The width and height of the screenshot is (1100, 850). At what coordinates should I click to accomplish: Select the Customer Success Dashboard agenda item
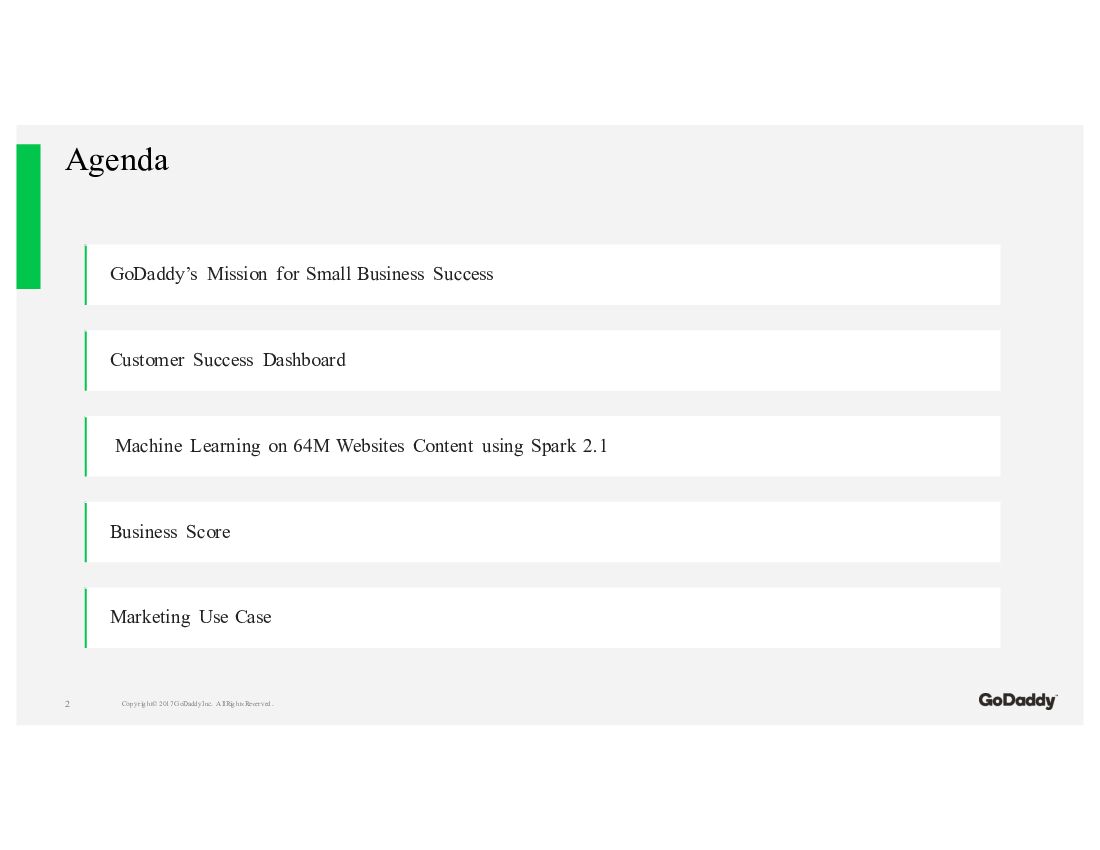pos(228,360)
